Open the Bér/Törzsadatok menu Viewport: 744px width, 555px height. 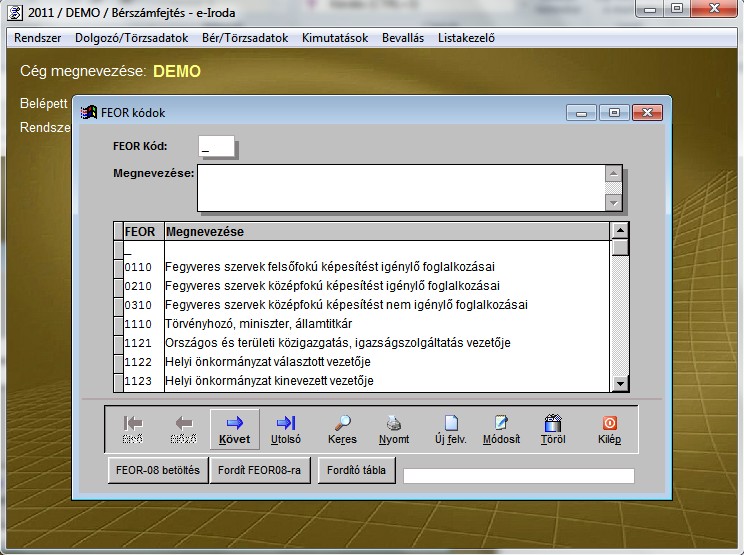pos(245,38)
